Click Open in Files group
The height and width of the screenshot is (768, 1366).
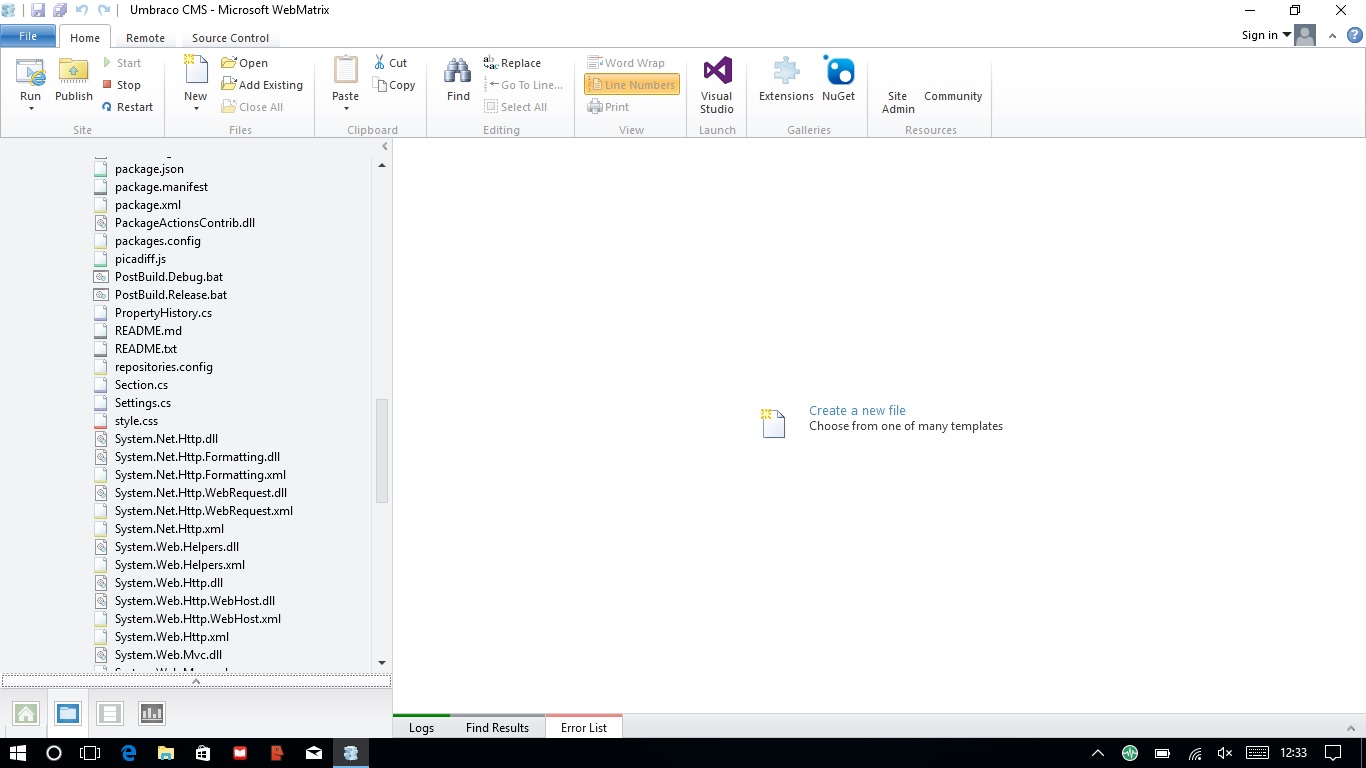click(x=245, y=63)
